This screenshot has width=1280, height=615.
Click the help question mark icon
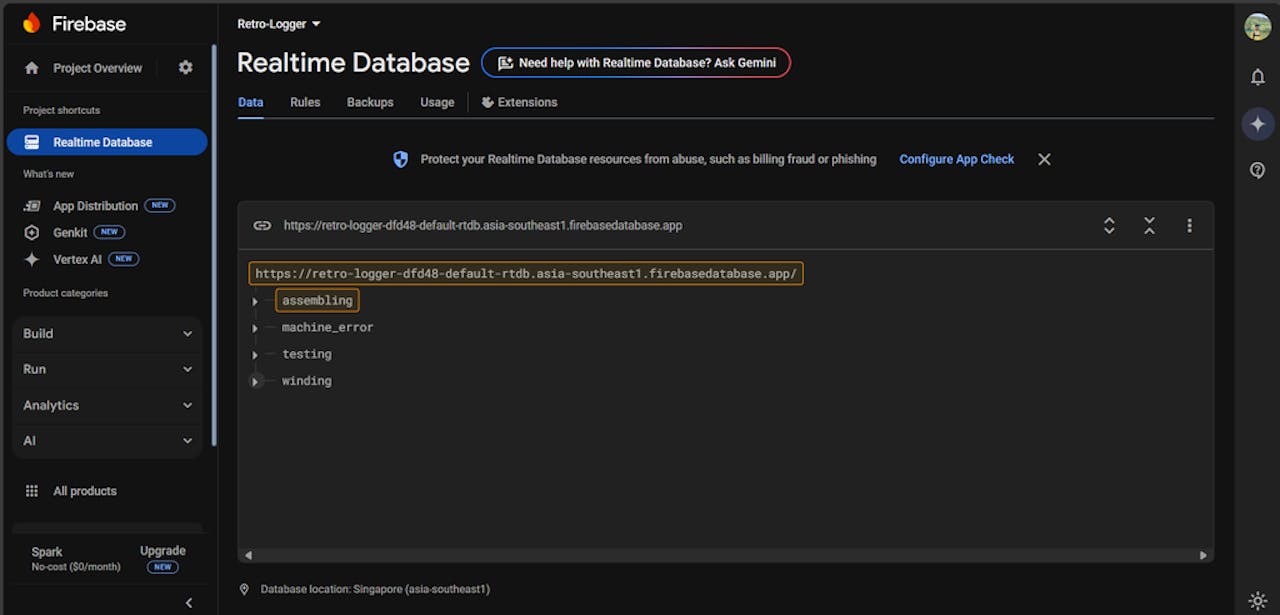[1258, 171]
